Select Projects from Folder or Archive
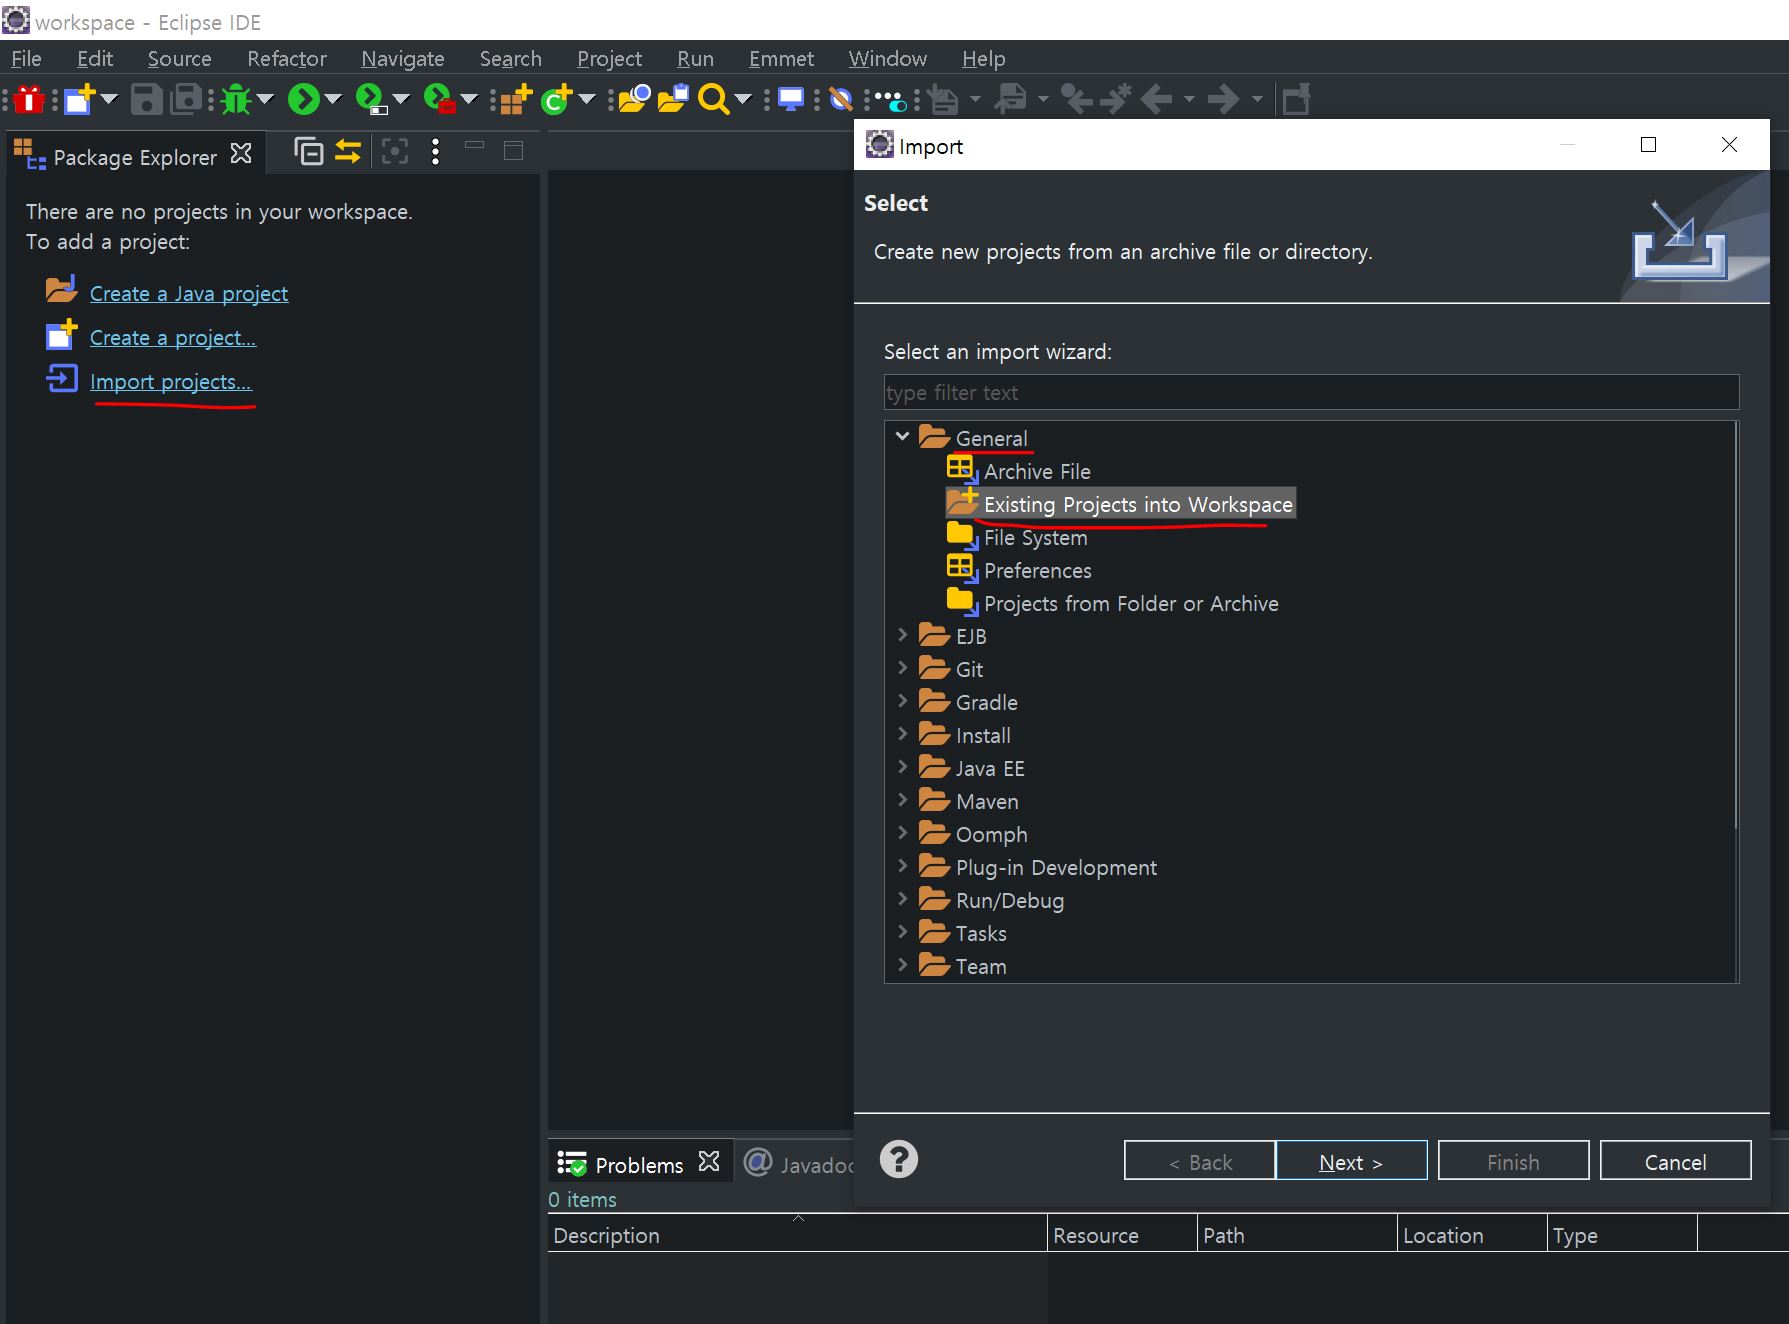 1131,603
